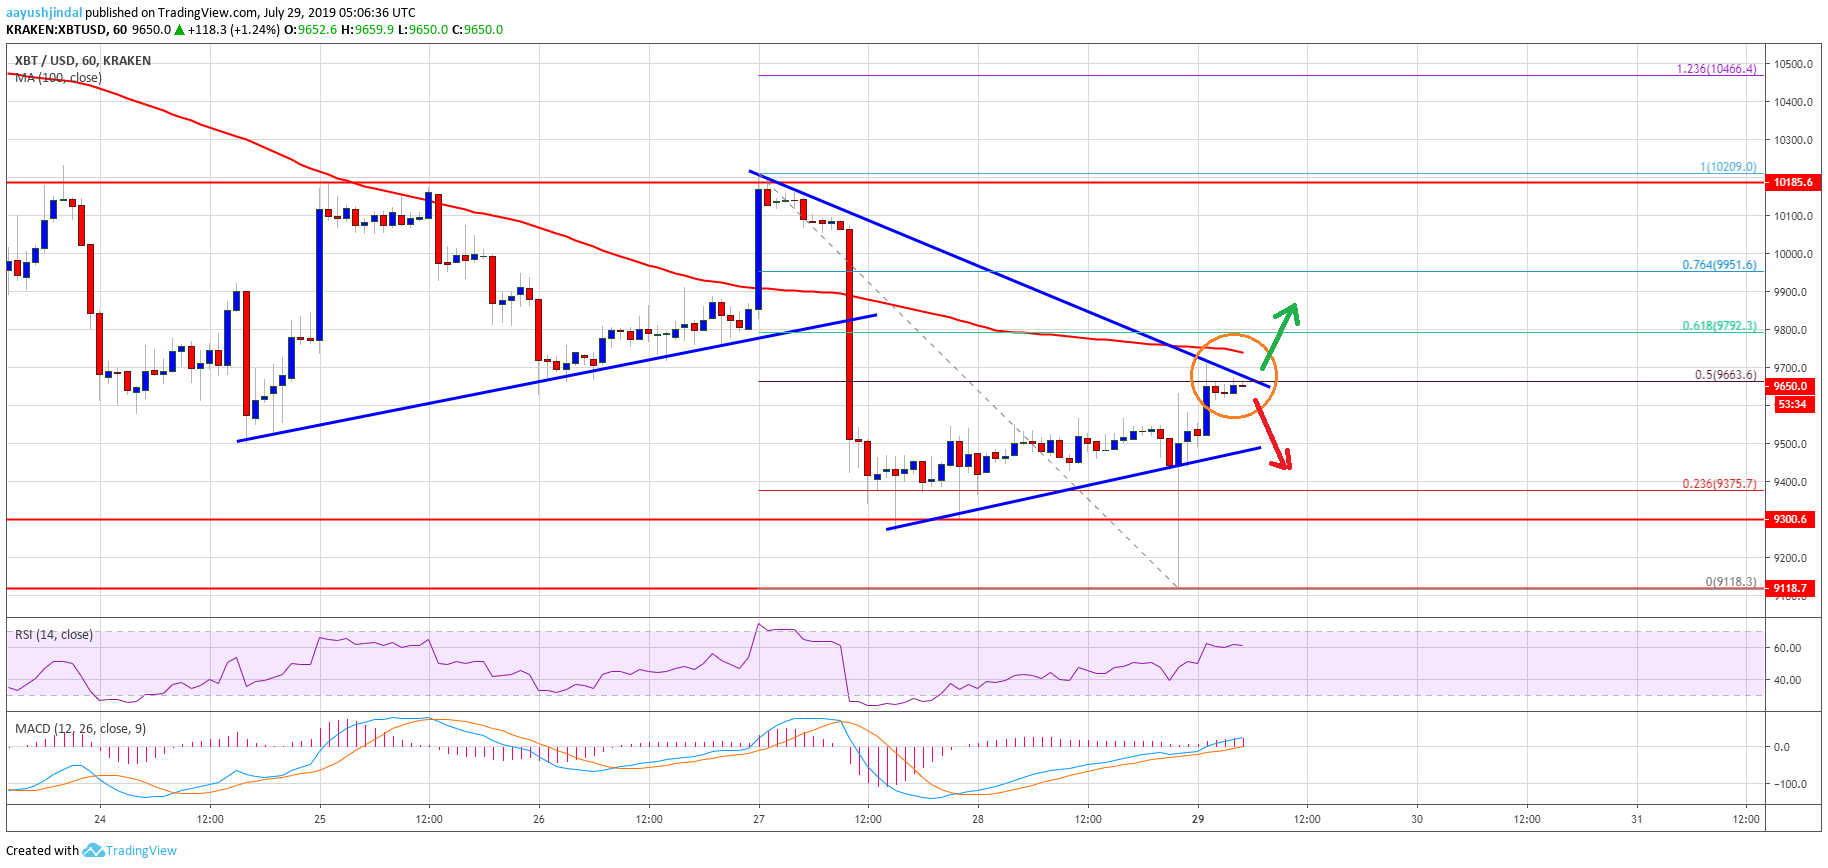
Task: Select the 1.236(10466.4) Fibonacci level label
Action: coord(1717,69)
